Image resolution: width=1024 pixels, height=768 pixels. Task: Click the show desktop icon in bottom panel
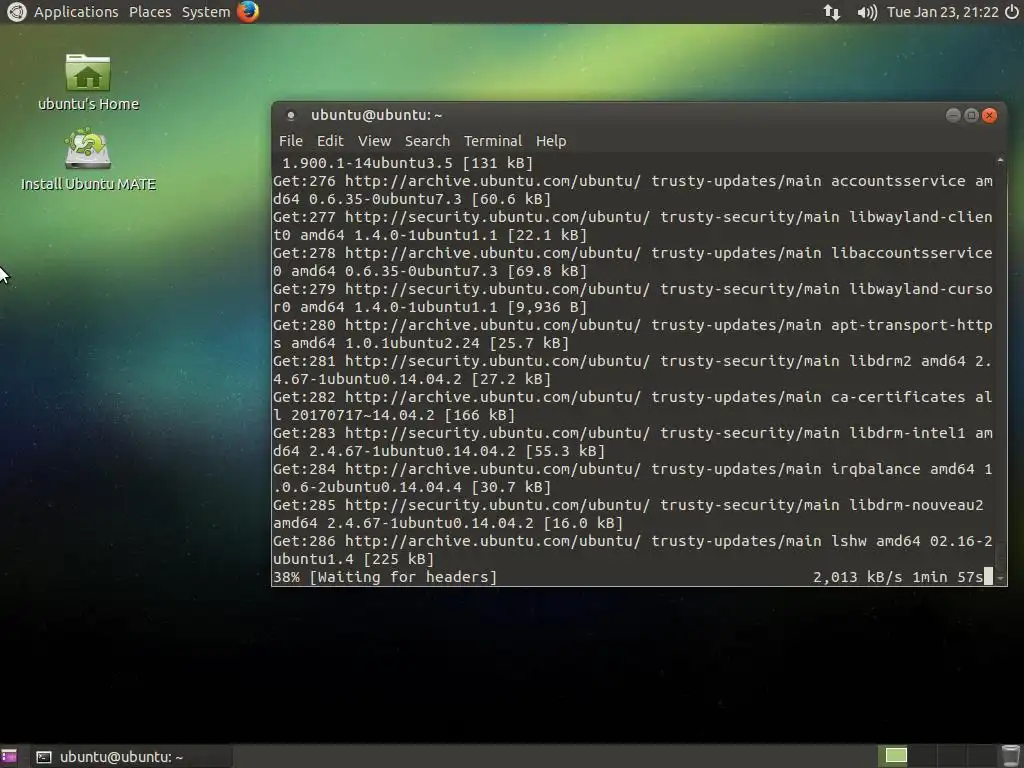coord(9,756)
